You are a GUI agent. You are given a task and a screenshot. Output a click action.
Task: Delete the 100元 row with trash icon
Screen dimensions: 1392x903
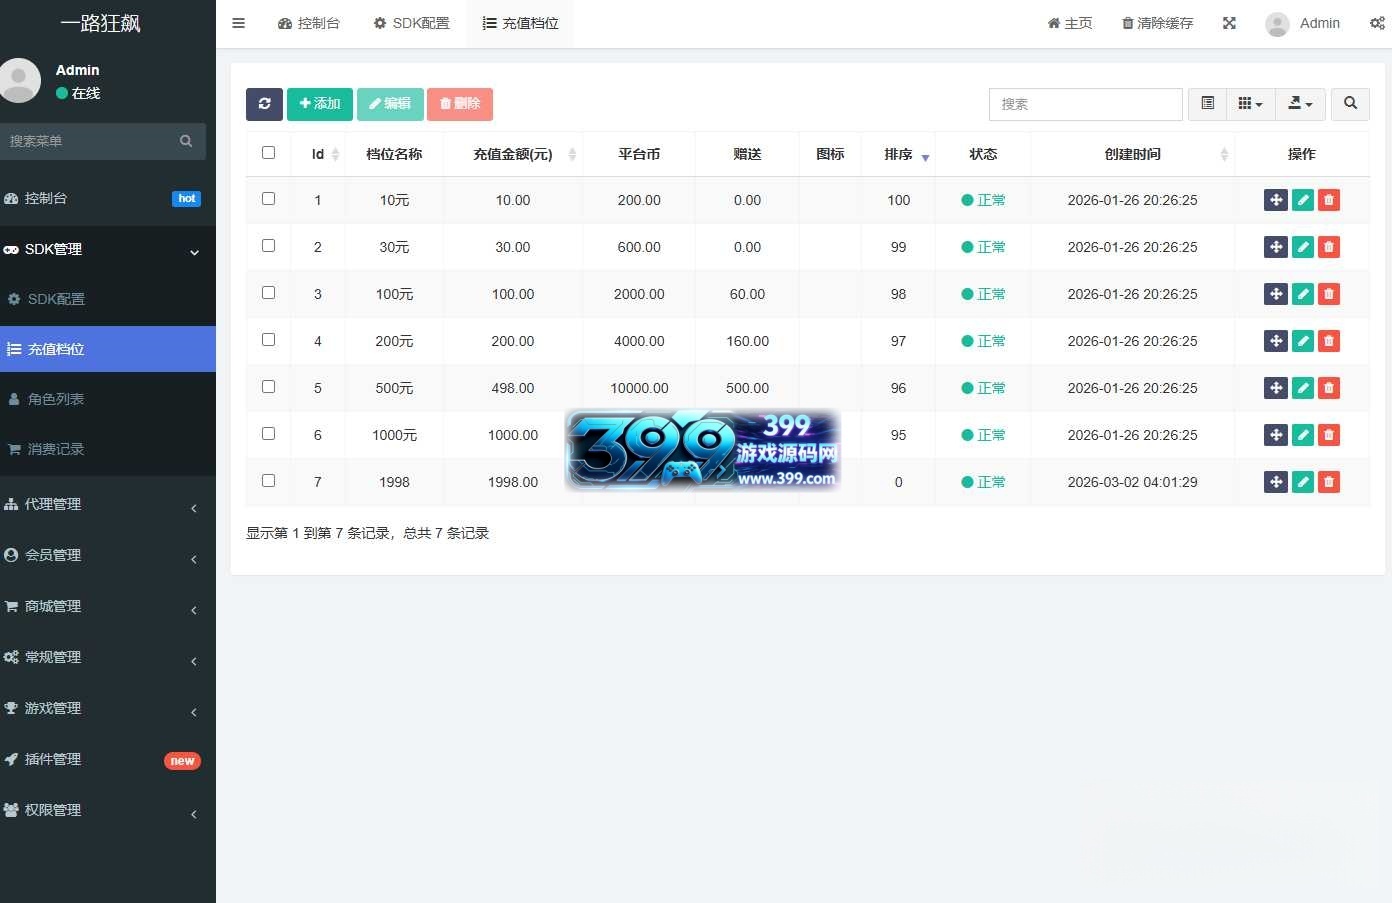click(x=1329, y=294)
